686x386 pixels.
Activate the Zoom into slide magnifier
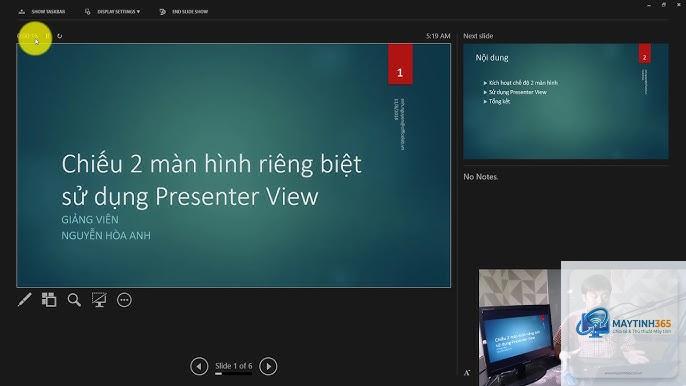coord(74,300)
